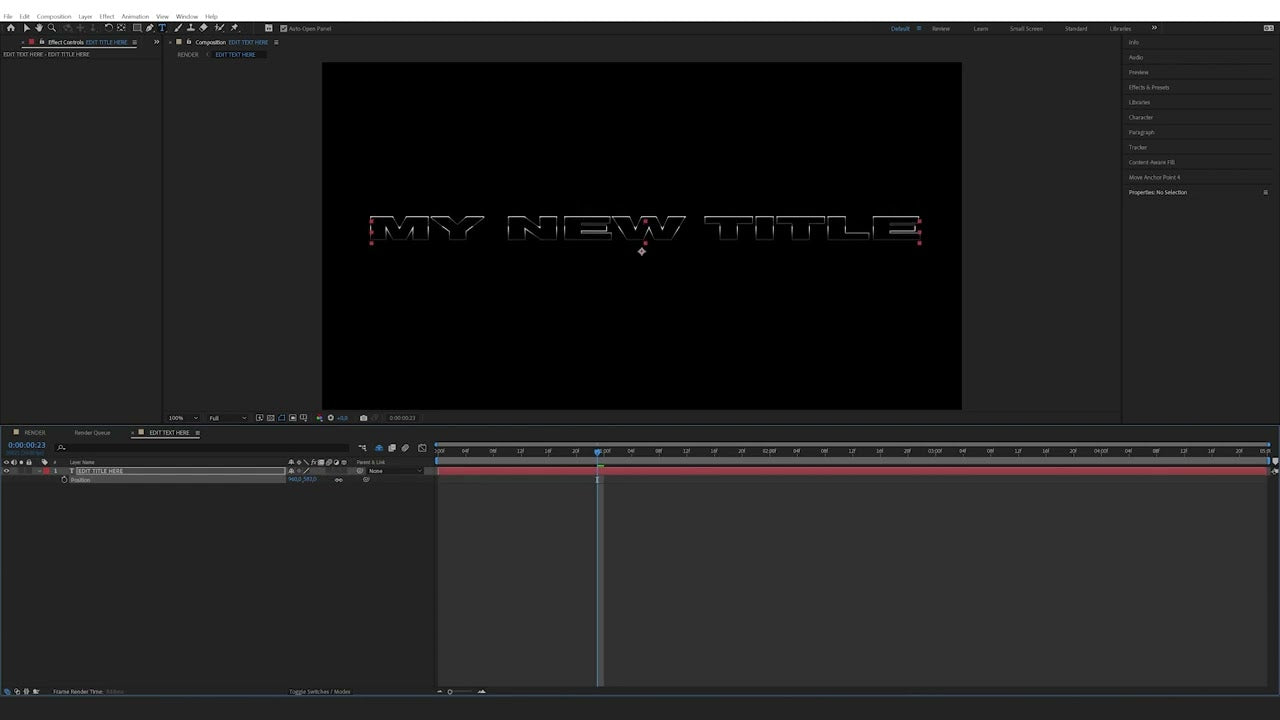Click Toggle Switches / Modes button
Image resolution: width=1280 pixels, height=720 pixels.
(x=319, y=691)
